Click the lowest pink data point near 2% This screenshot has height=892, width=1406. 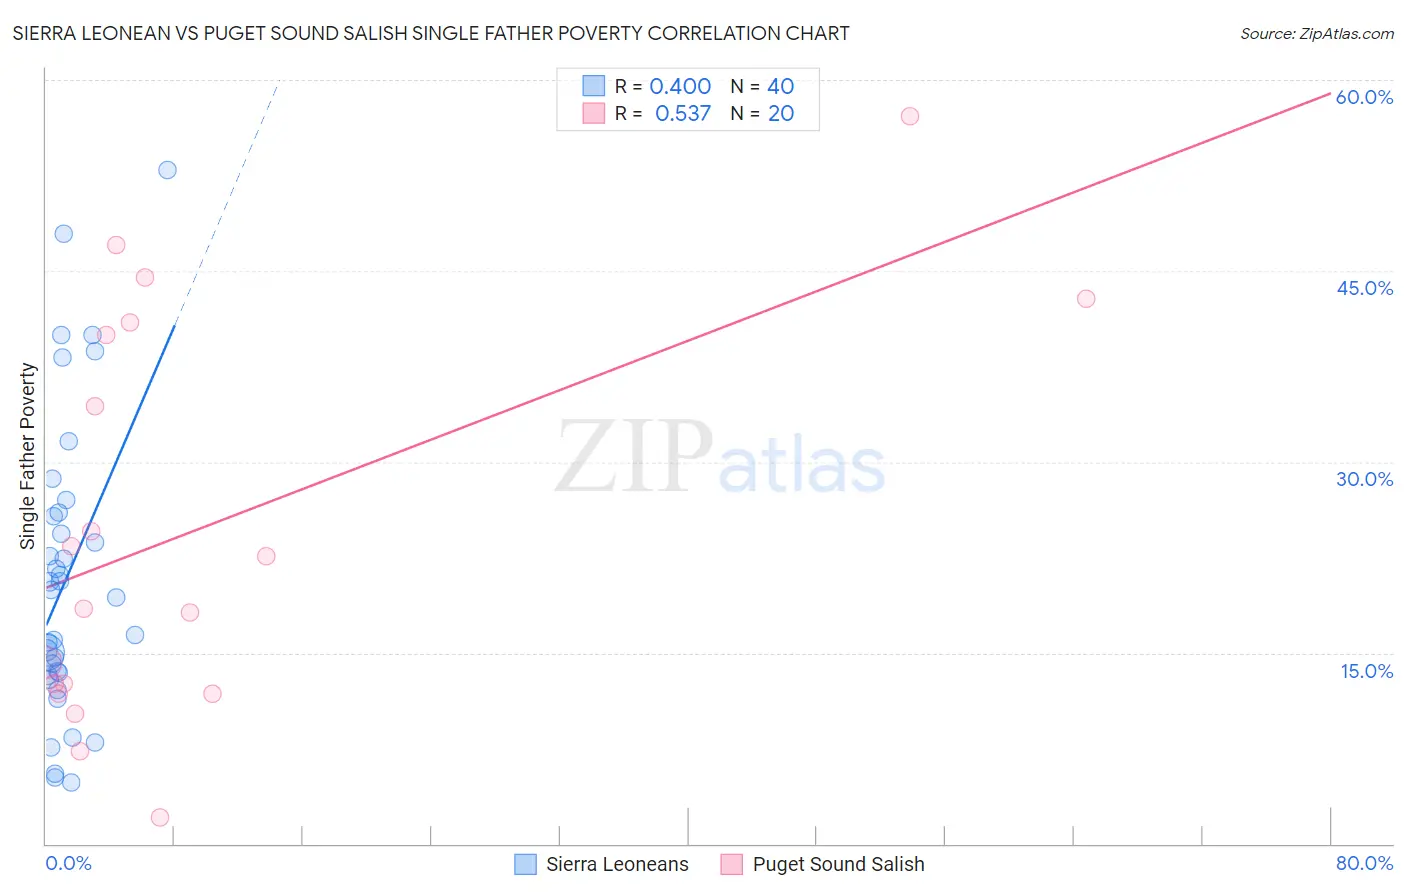pyautogui.click(x=159, y=817)
